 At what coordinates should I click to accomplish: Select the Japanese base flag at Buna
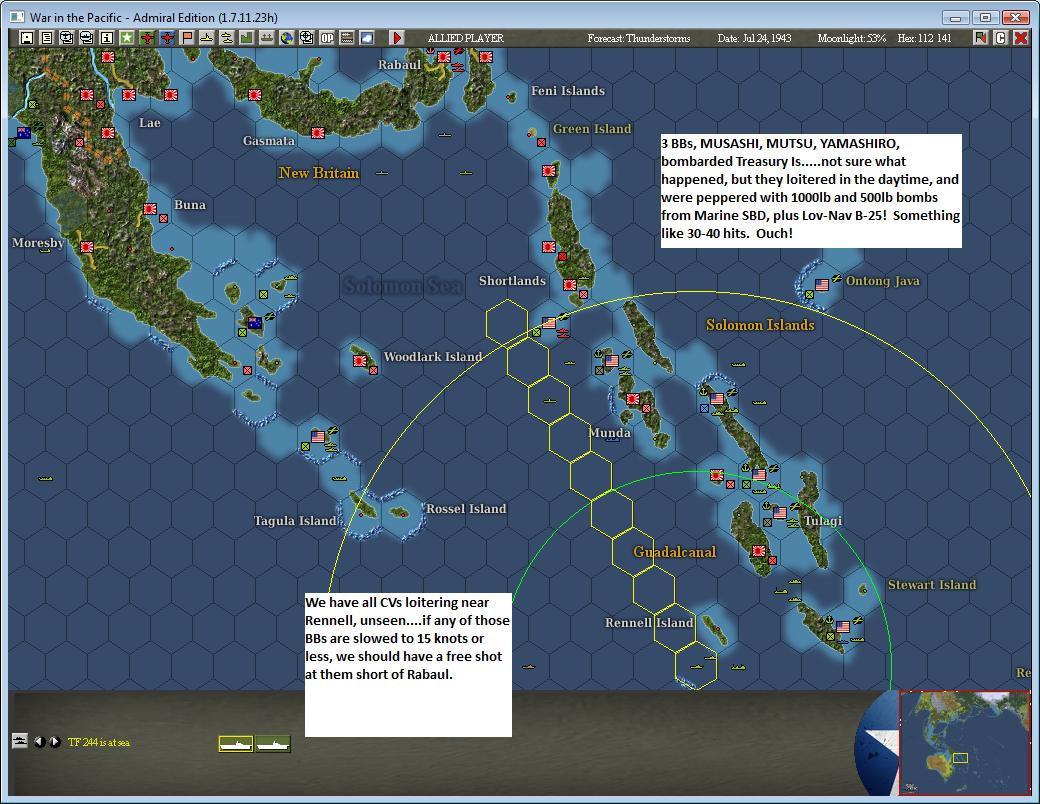click(151, 209)
